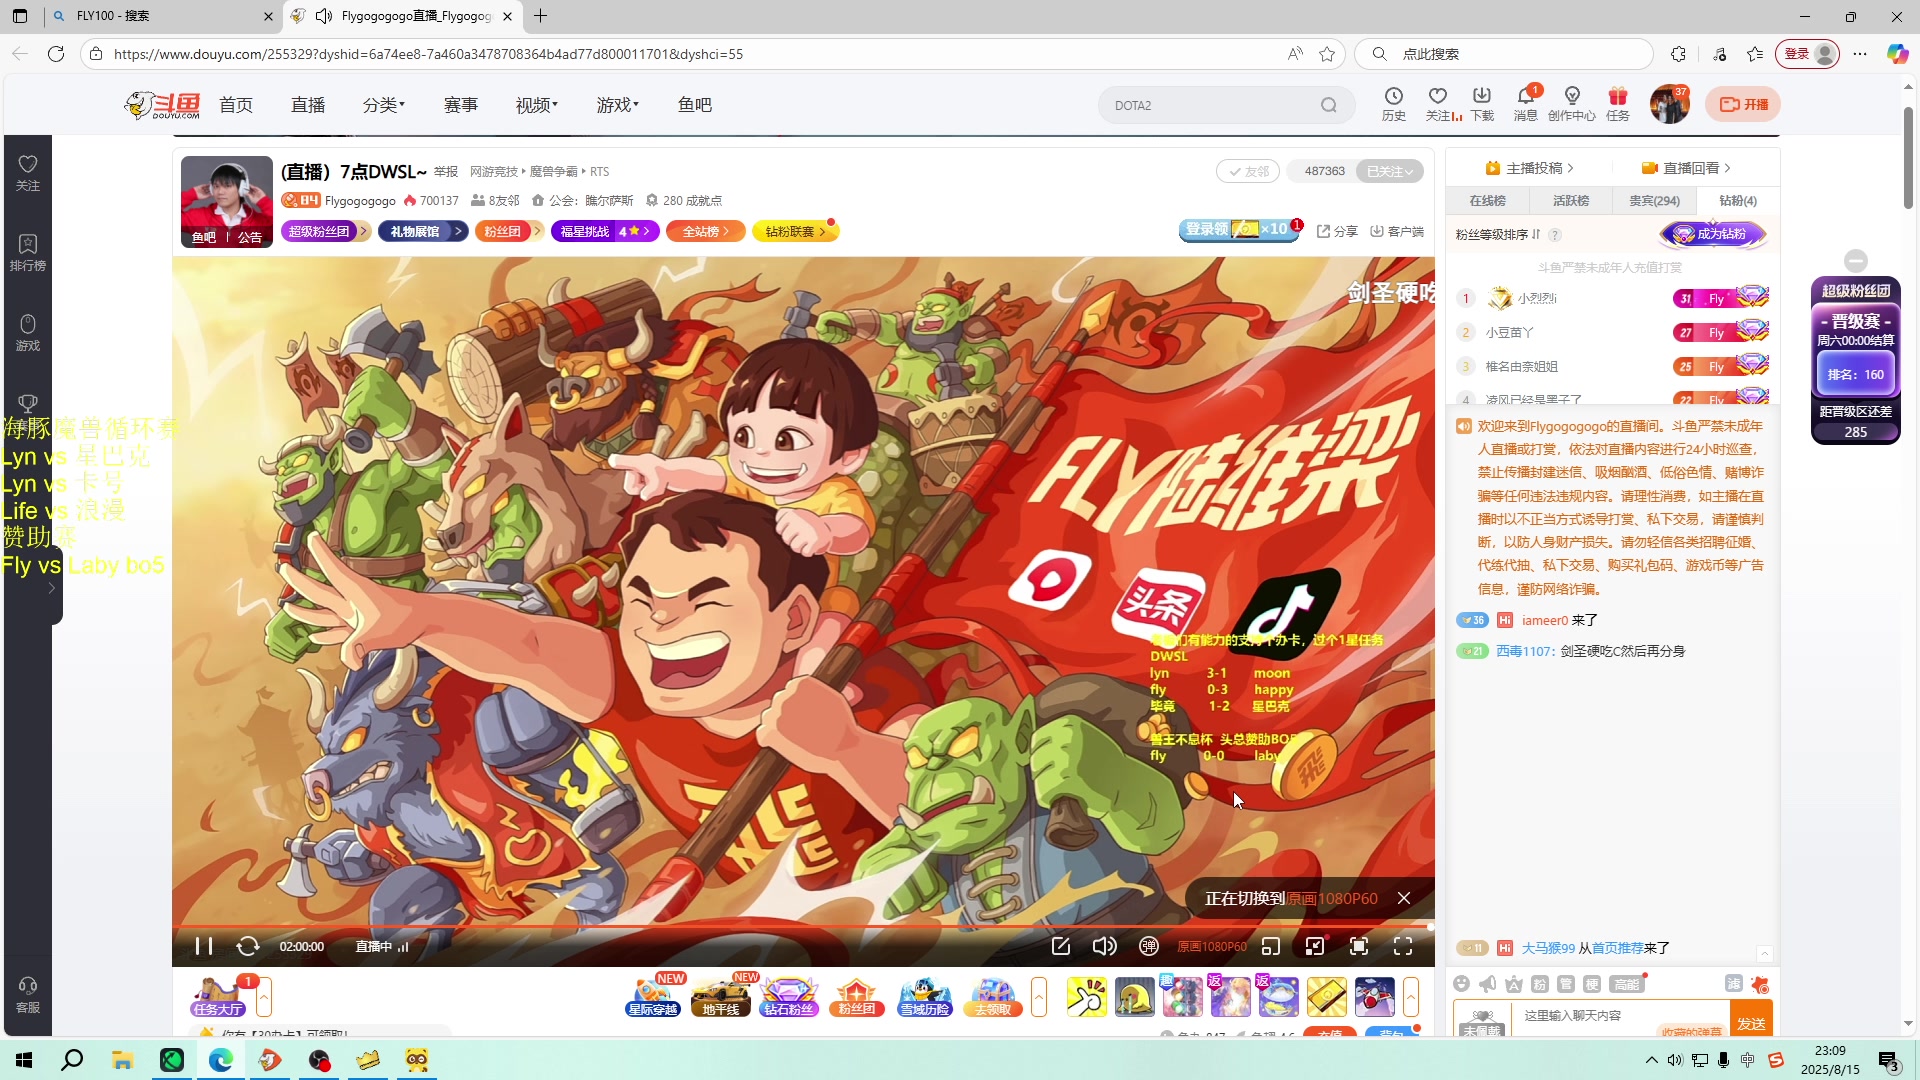This screenshot has width=1920, height=1080.
Task: Click the 开播 start streaming button
Action: pos(1743,104)
